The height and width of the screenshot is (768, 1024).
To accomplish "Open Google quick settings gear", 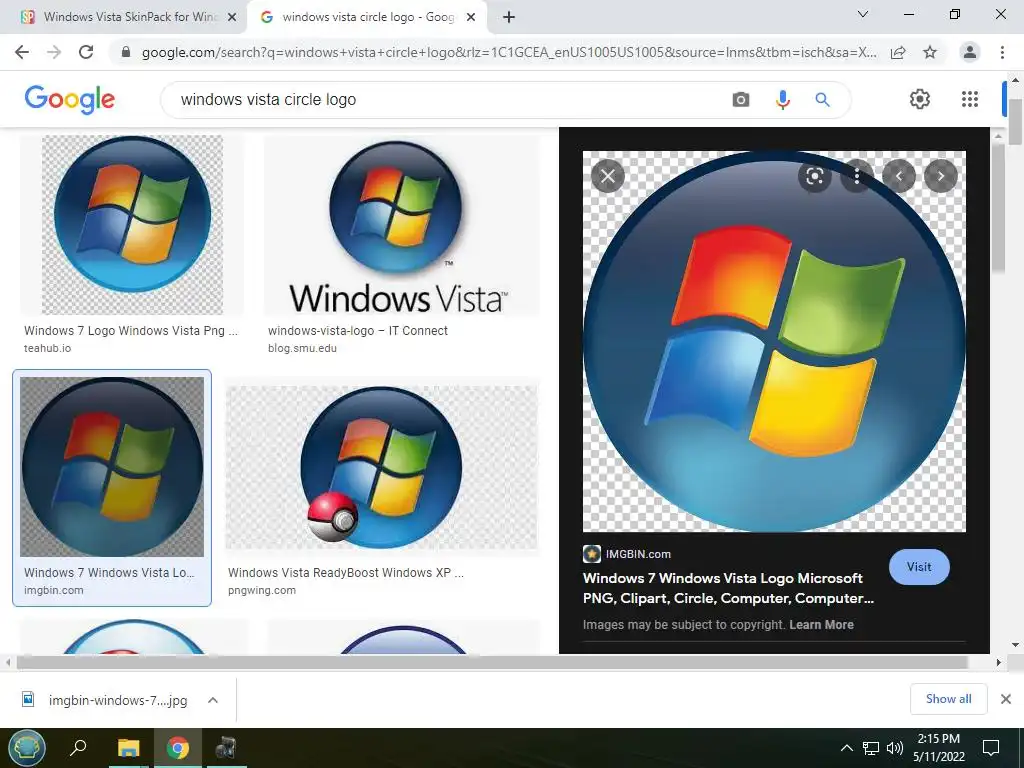I will 920,99.
